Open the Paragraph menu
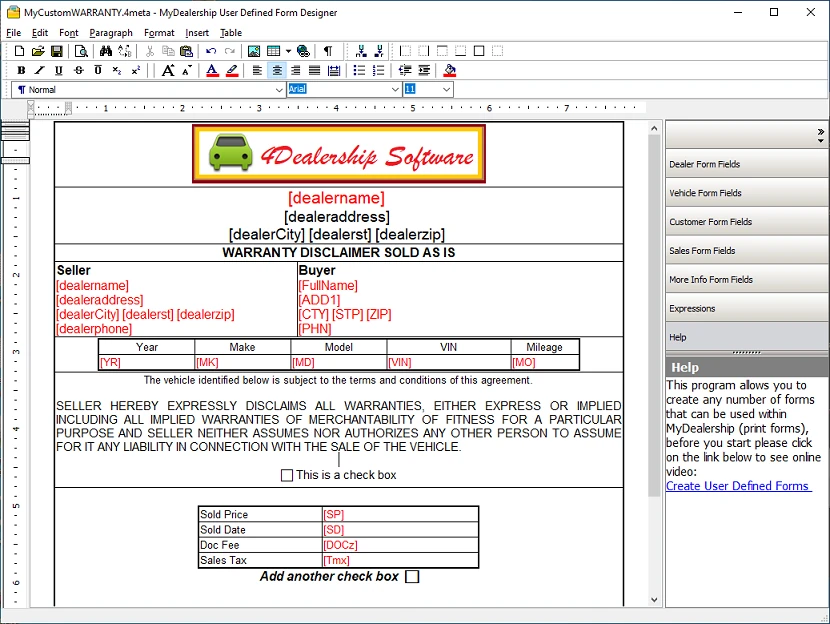The width and height of the screenshot is (830, 624). [x=110, y=33]
